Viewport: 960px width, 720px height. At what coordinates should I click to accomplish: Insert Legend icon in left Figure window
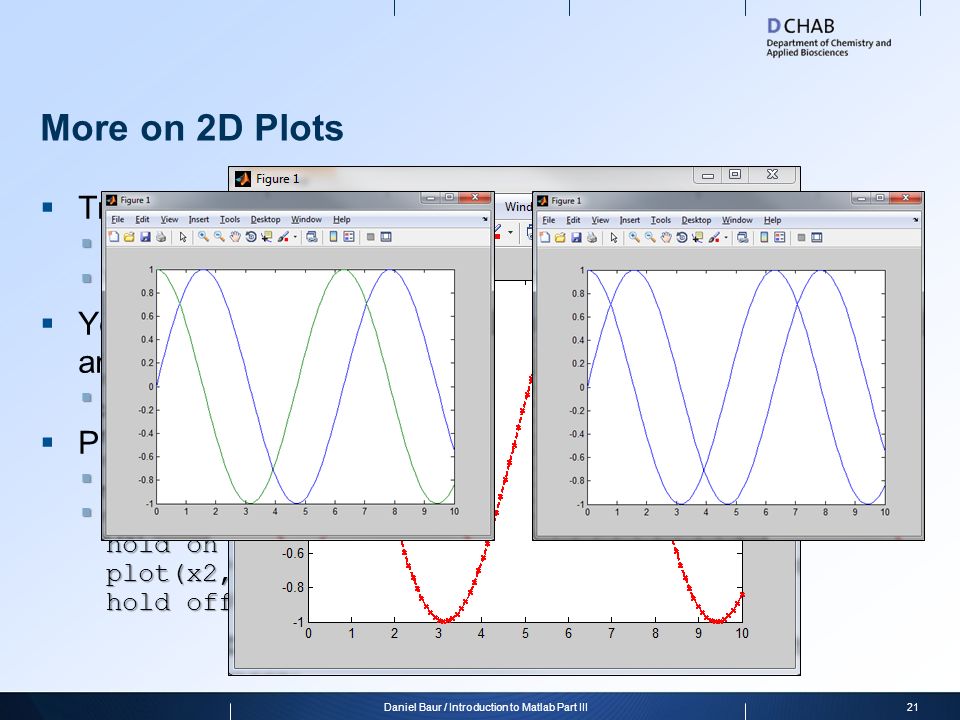coord(349,237)
